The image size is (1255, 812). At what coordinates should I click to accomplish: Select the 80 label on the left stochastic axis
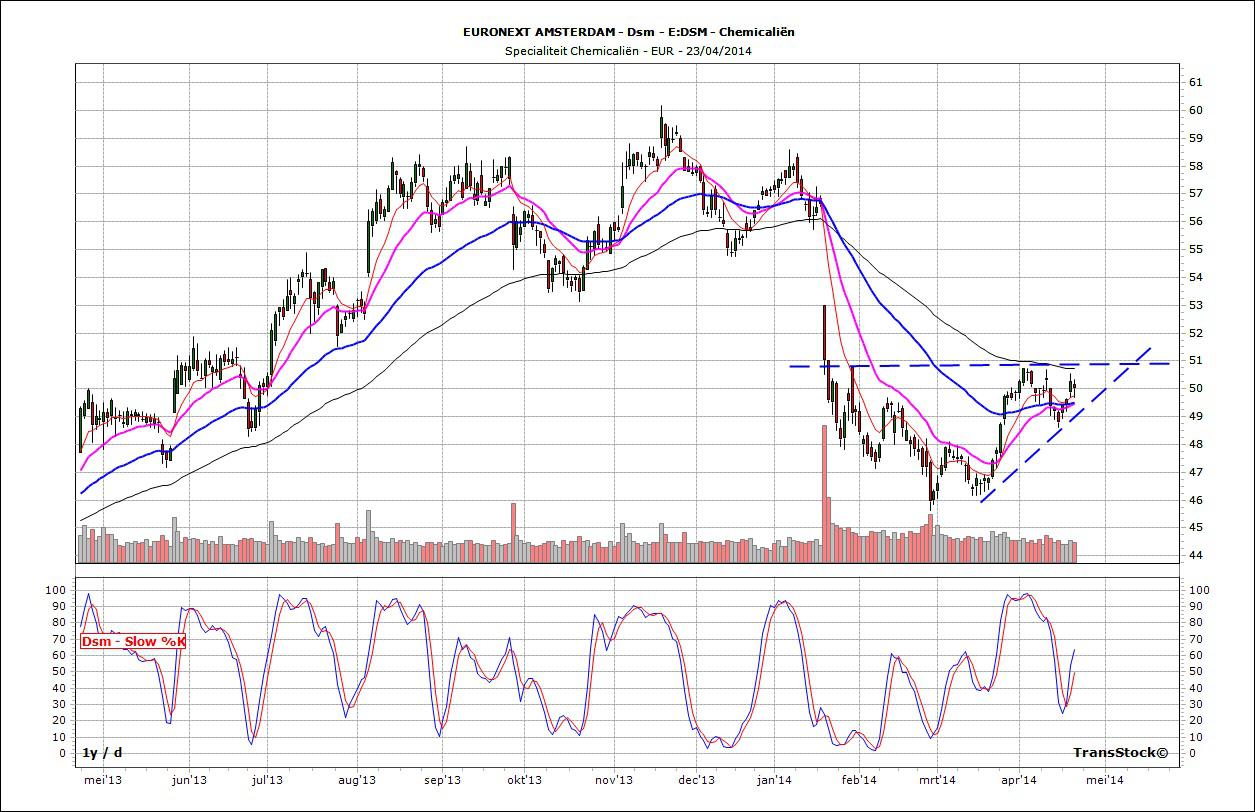pyautogui.click(x=59, y=623)
